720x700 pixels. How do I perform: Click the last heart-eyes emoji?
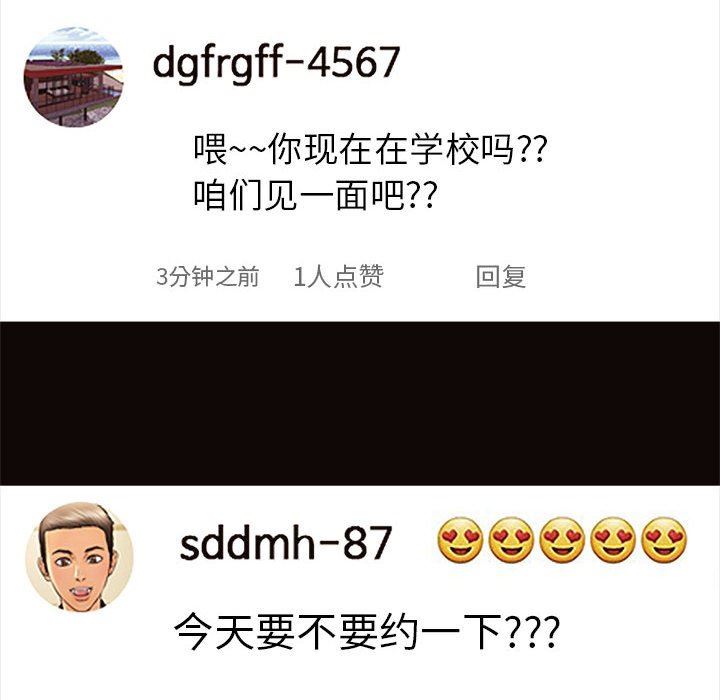click(664, 540)
